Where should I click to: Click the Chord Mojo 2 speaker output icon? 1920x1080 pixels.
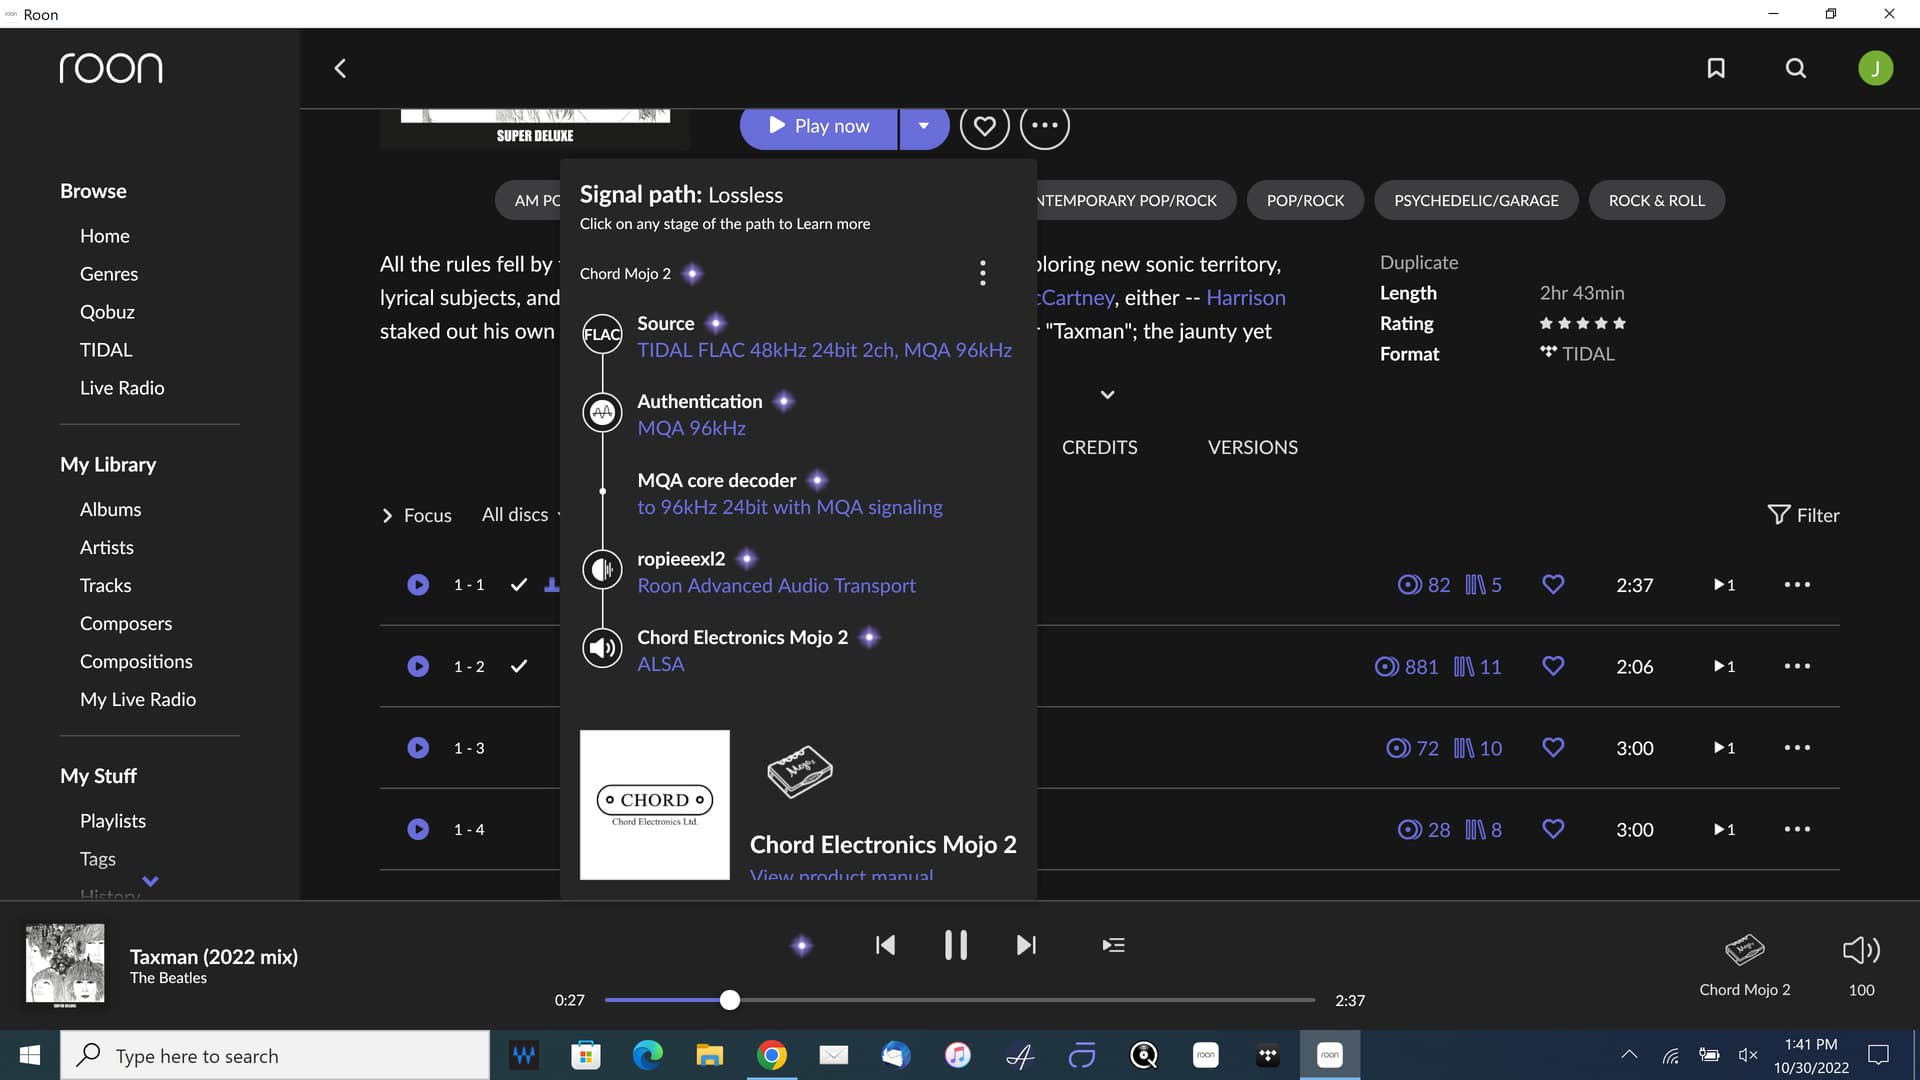[x=602, y=648]
